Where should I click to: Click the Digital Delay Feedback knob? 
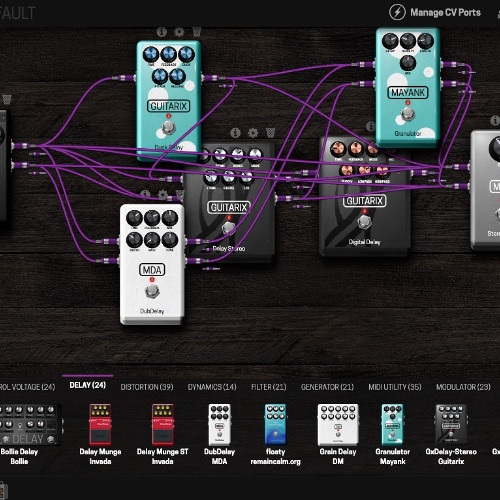(x=356, y=149)
